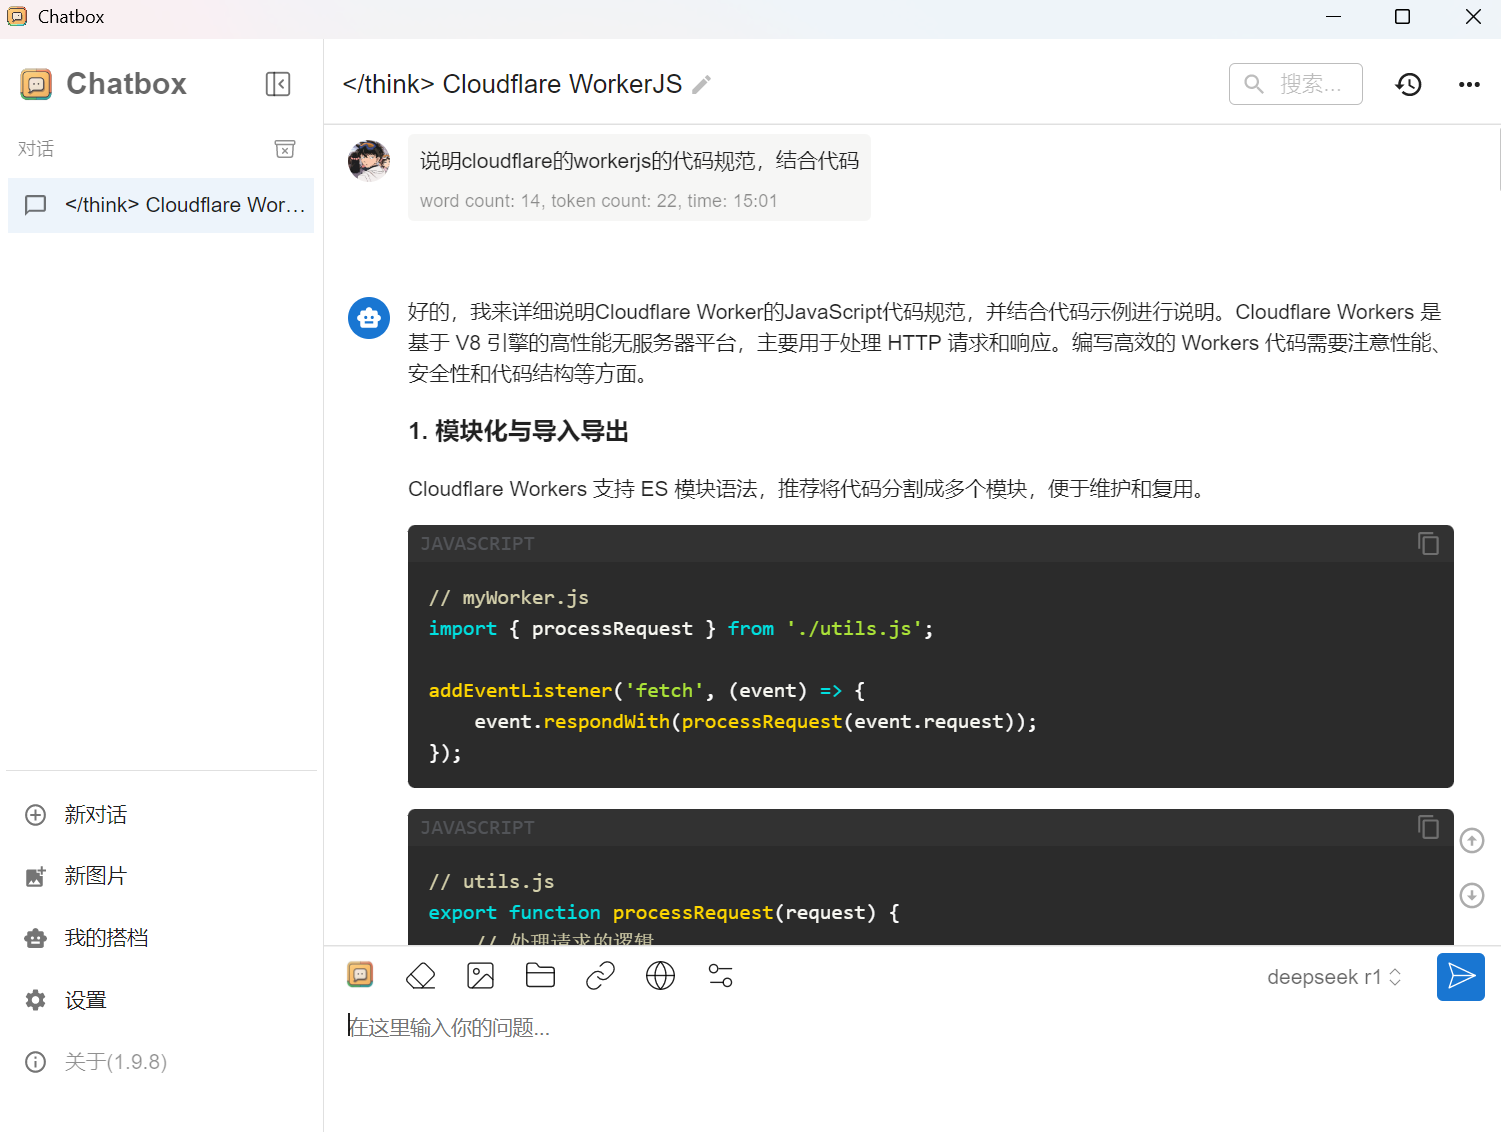This screenshot has width=1501, height=1132.
Task: Start a new chat via 新对话
Action: click(95, 815)
